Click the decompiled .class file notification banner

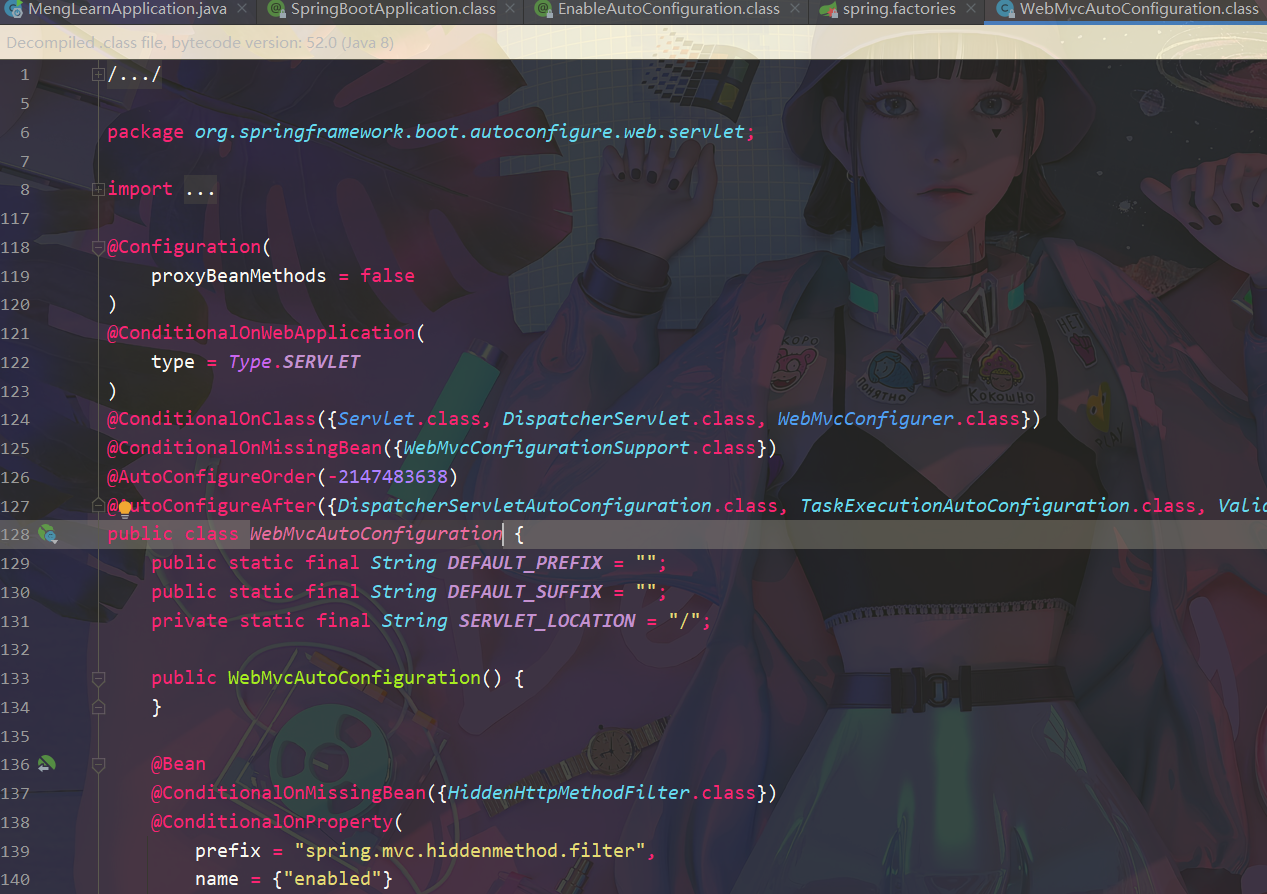(633, 43)
